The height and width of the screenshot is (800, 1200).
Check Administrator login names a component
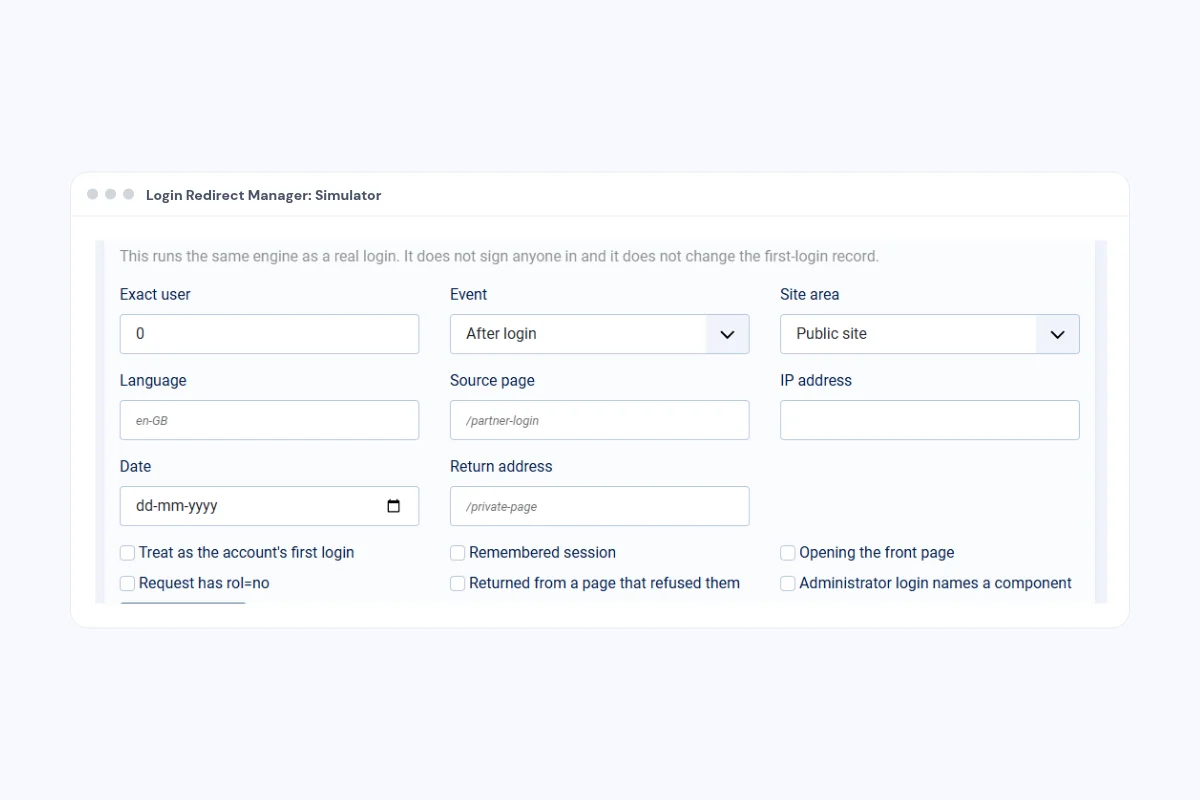coord(788,583)
